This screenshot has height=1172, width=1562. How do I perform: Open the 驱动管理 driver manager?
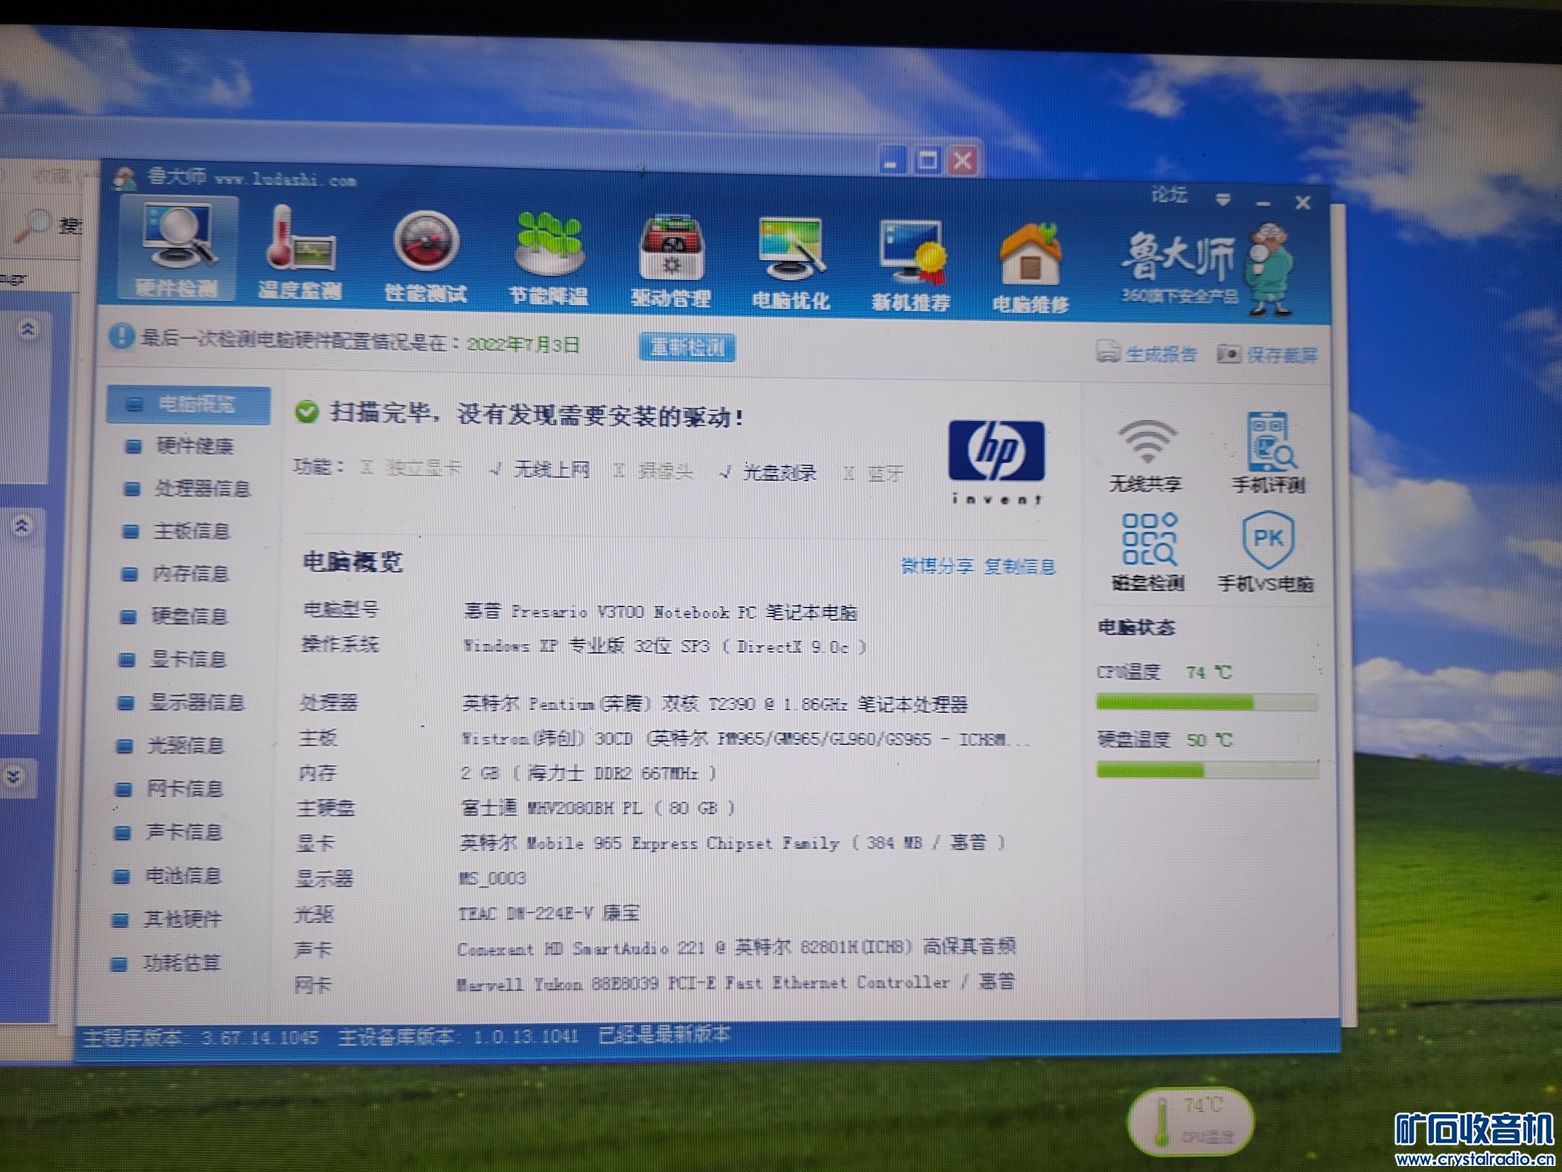pos(670,260)
